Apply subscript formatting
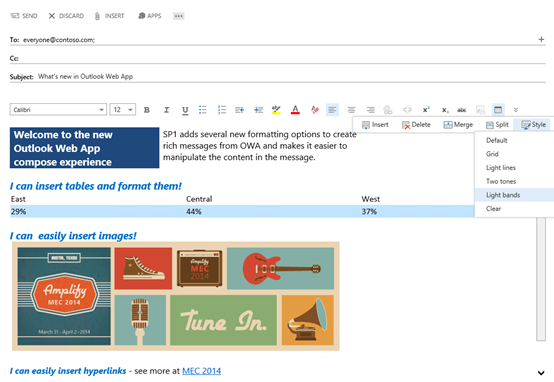554x382 pixels. coord(445,110)
